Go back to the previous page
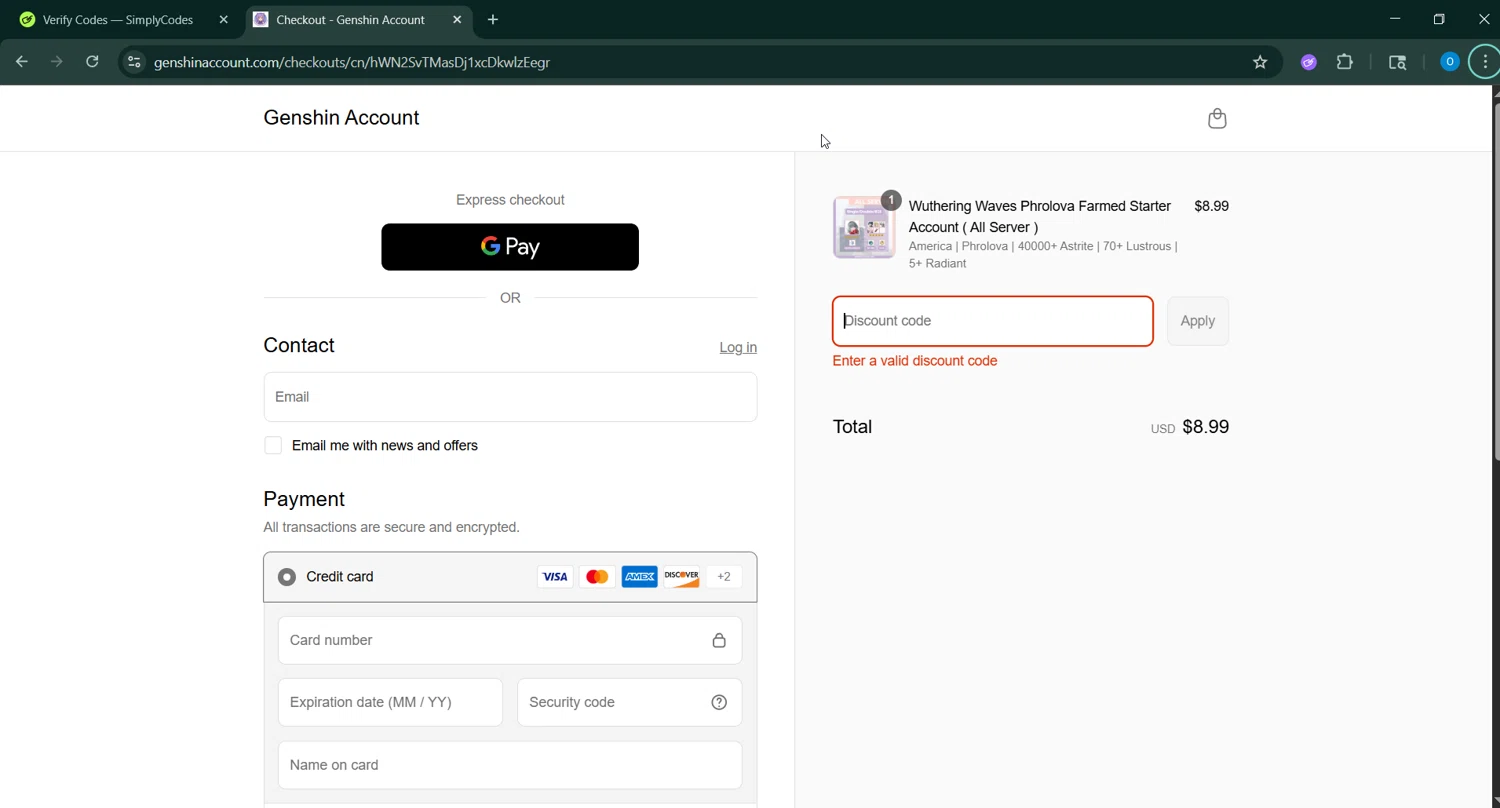 pos(22,62)
